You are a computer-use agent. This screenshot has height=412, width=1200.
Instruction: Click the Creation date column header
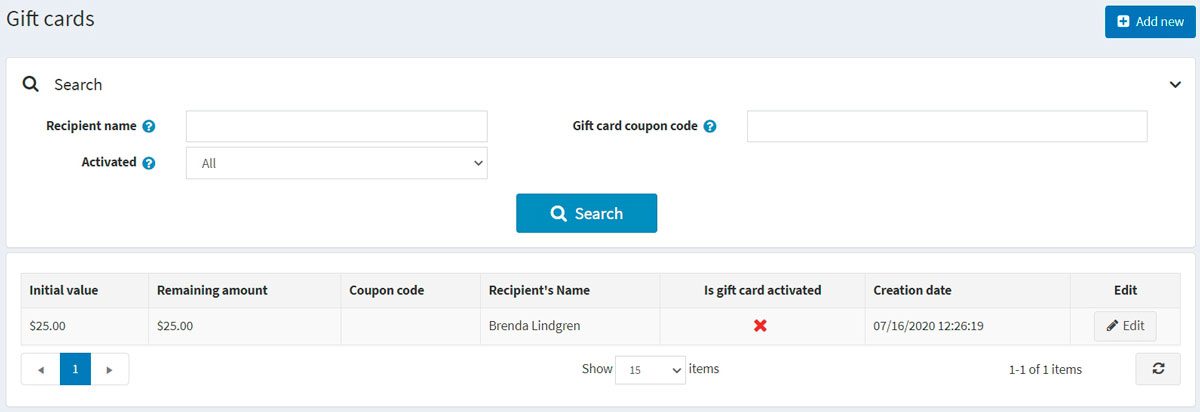pyautogui.click(x=912, y=290)
